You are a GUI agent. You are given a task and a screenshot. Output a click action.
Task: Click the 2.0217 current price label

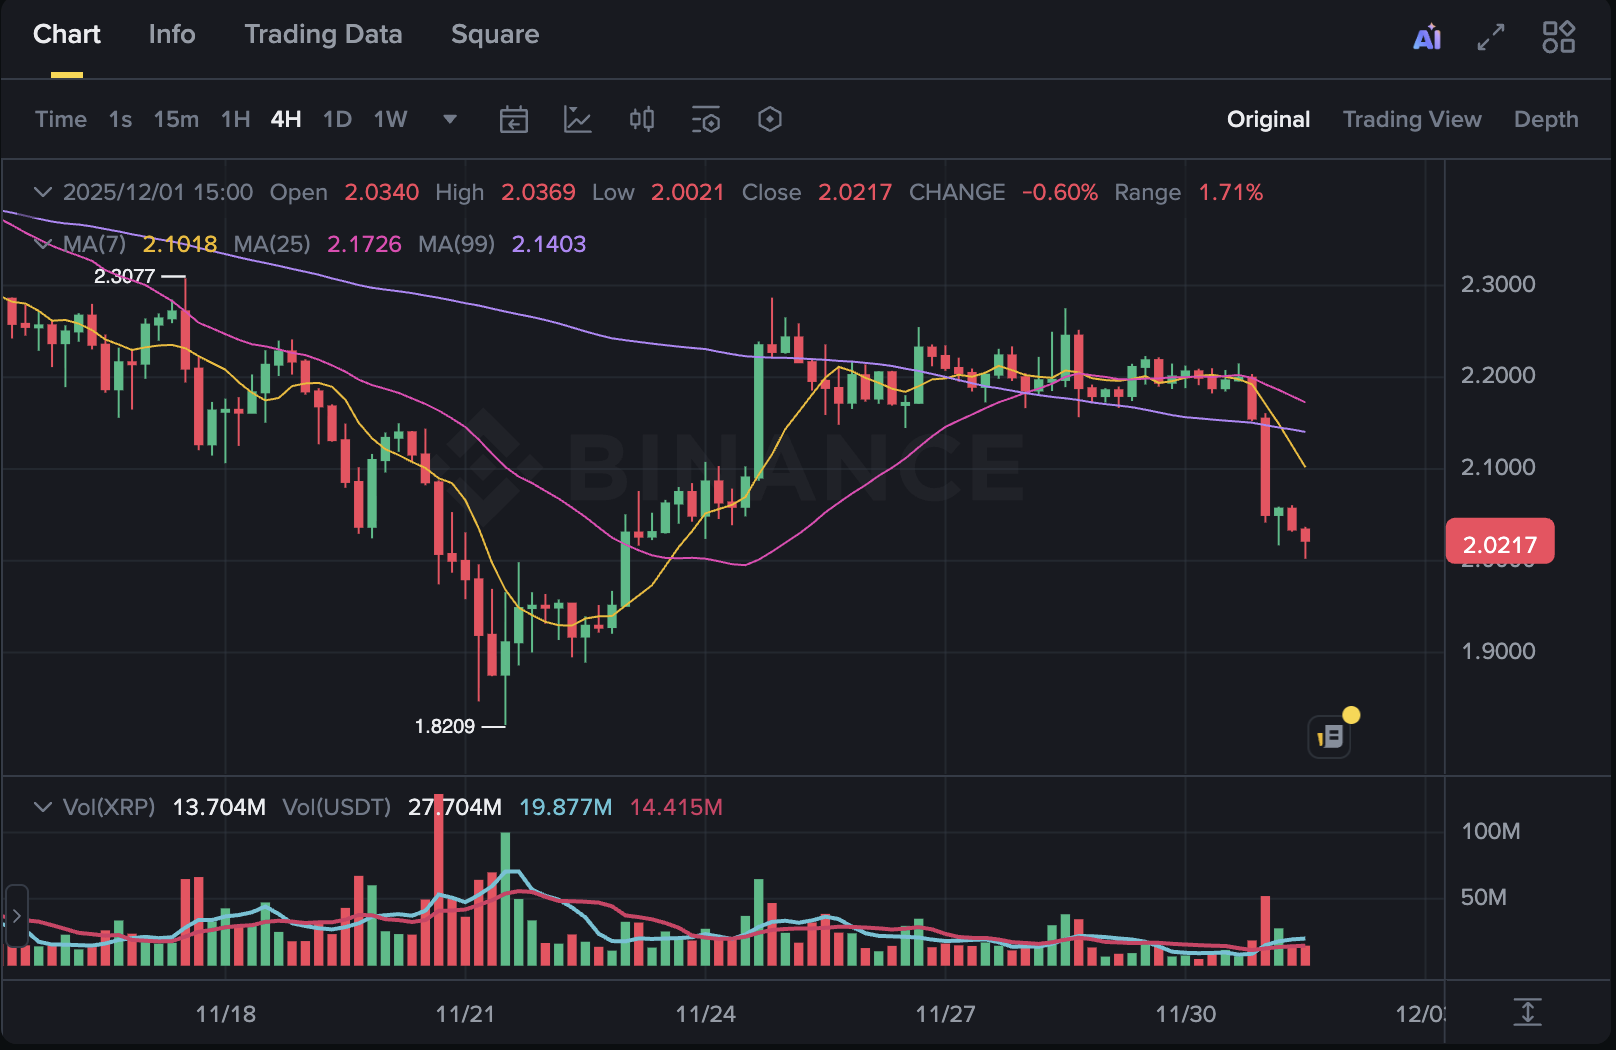click(1499, 543)
